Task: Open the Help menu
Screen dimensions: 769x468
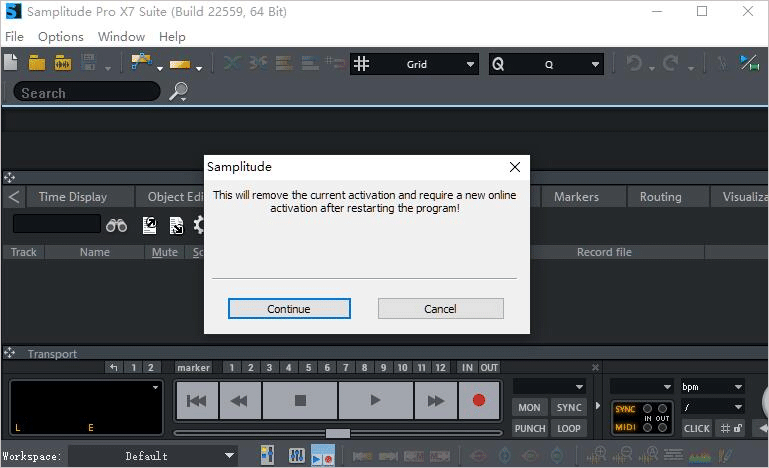Action: tap(172, 37)
